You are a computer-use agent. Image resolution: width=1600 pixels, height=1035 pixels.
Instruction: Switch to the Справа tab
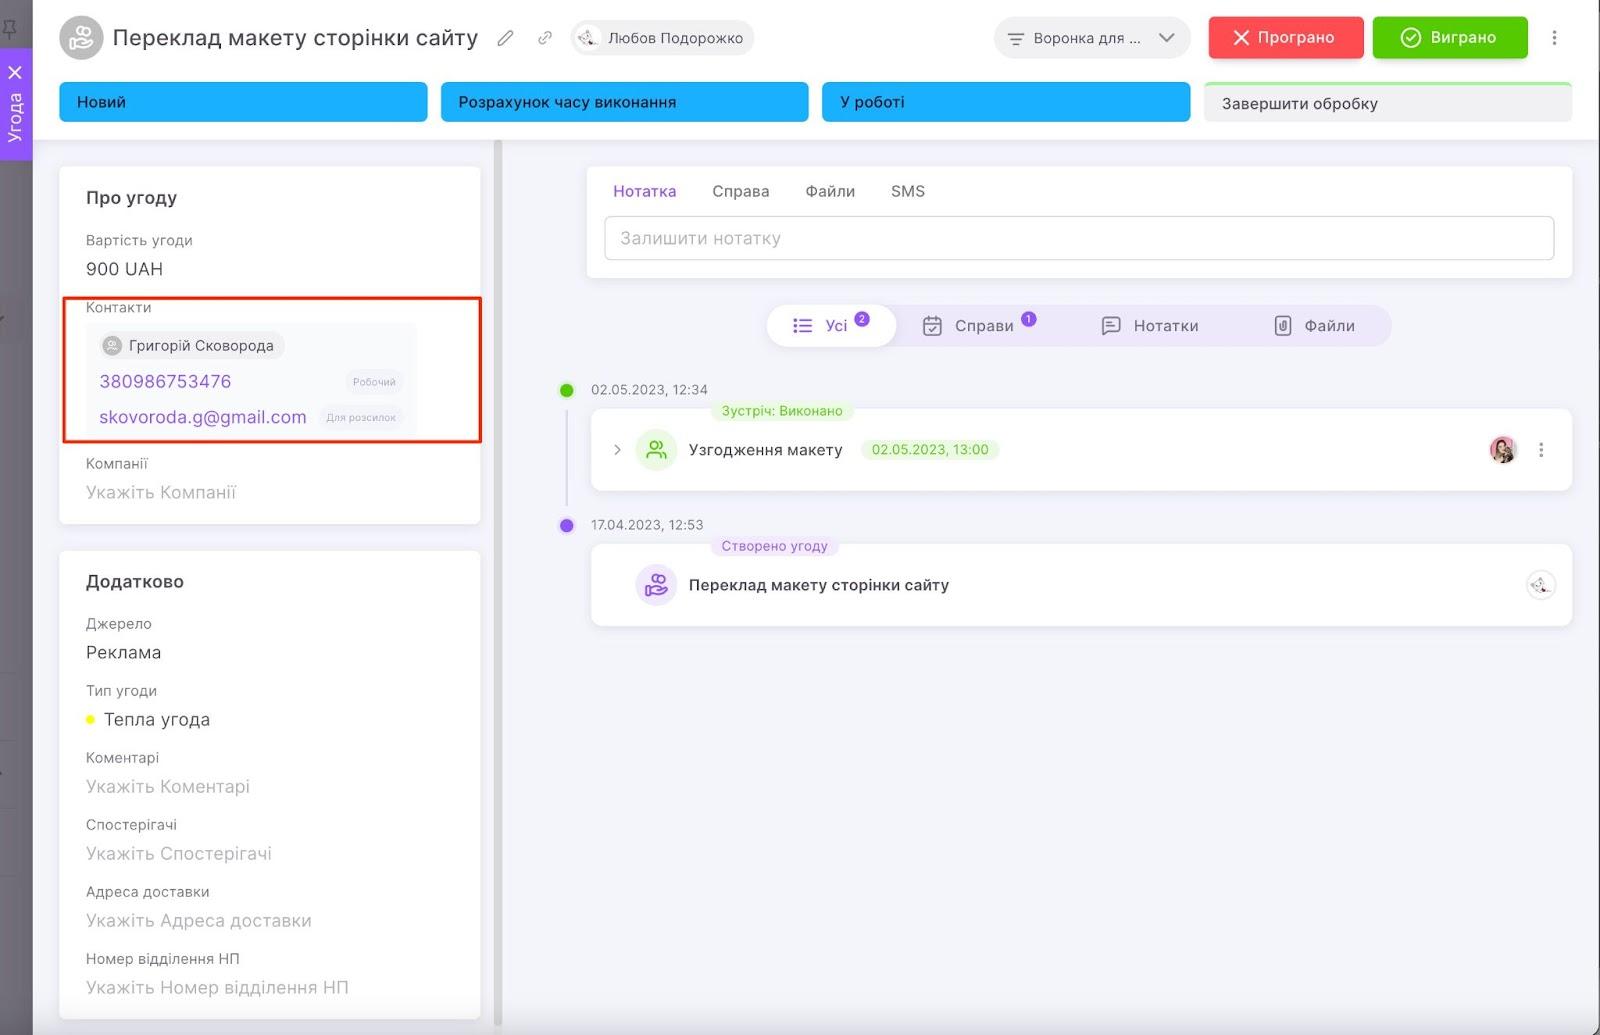click(740, 191)
